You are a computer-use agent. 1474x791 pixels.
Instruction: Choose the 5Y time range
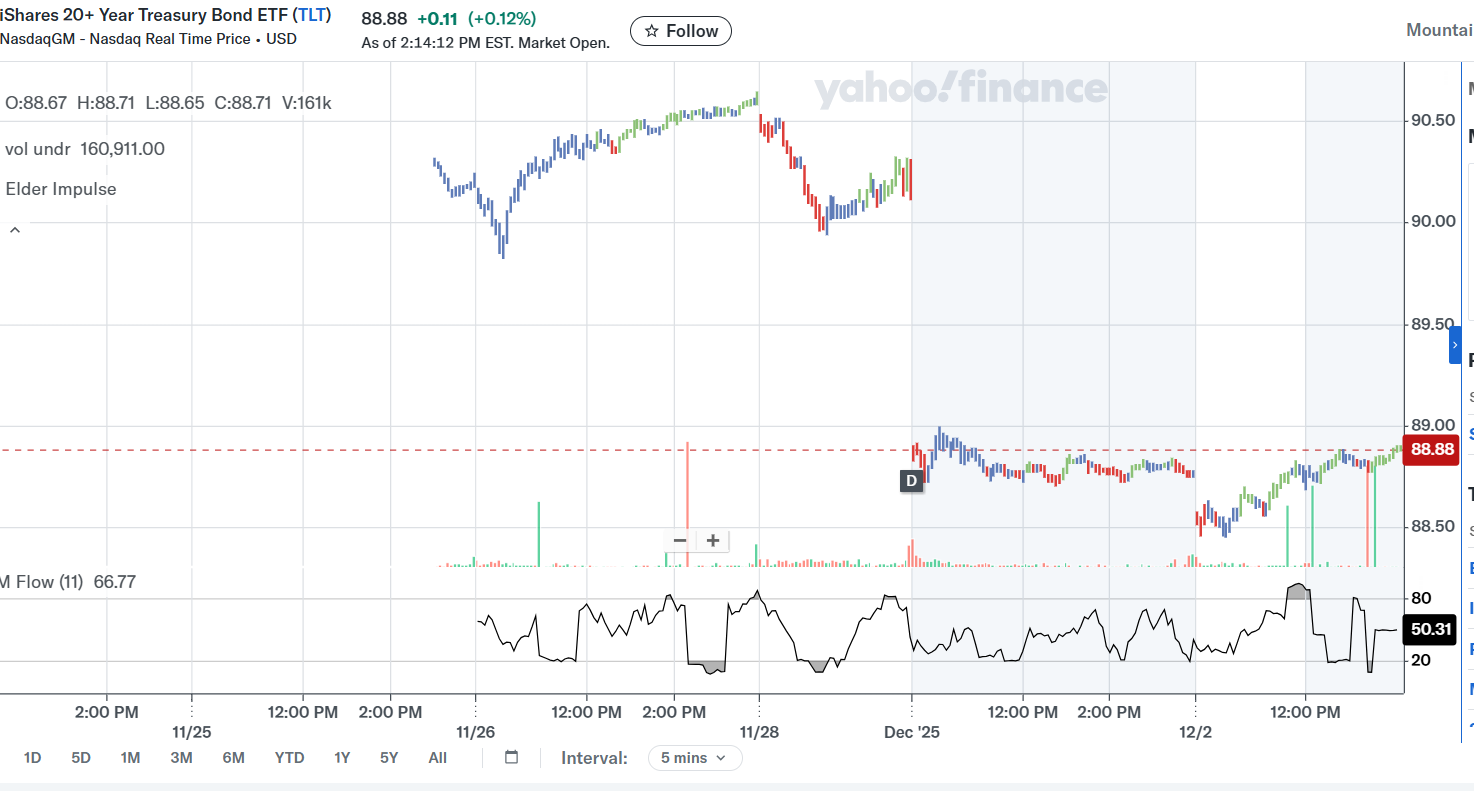coord(389,758)
